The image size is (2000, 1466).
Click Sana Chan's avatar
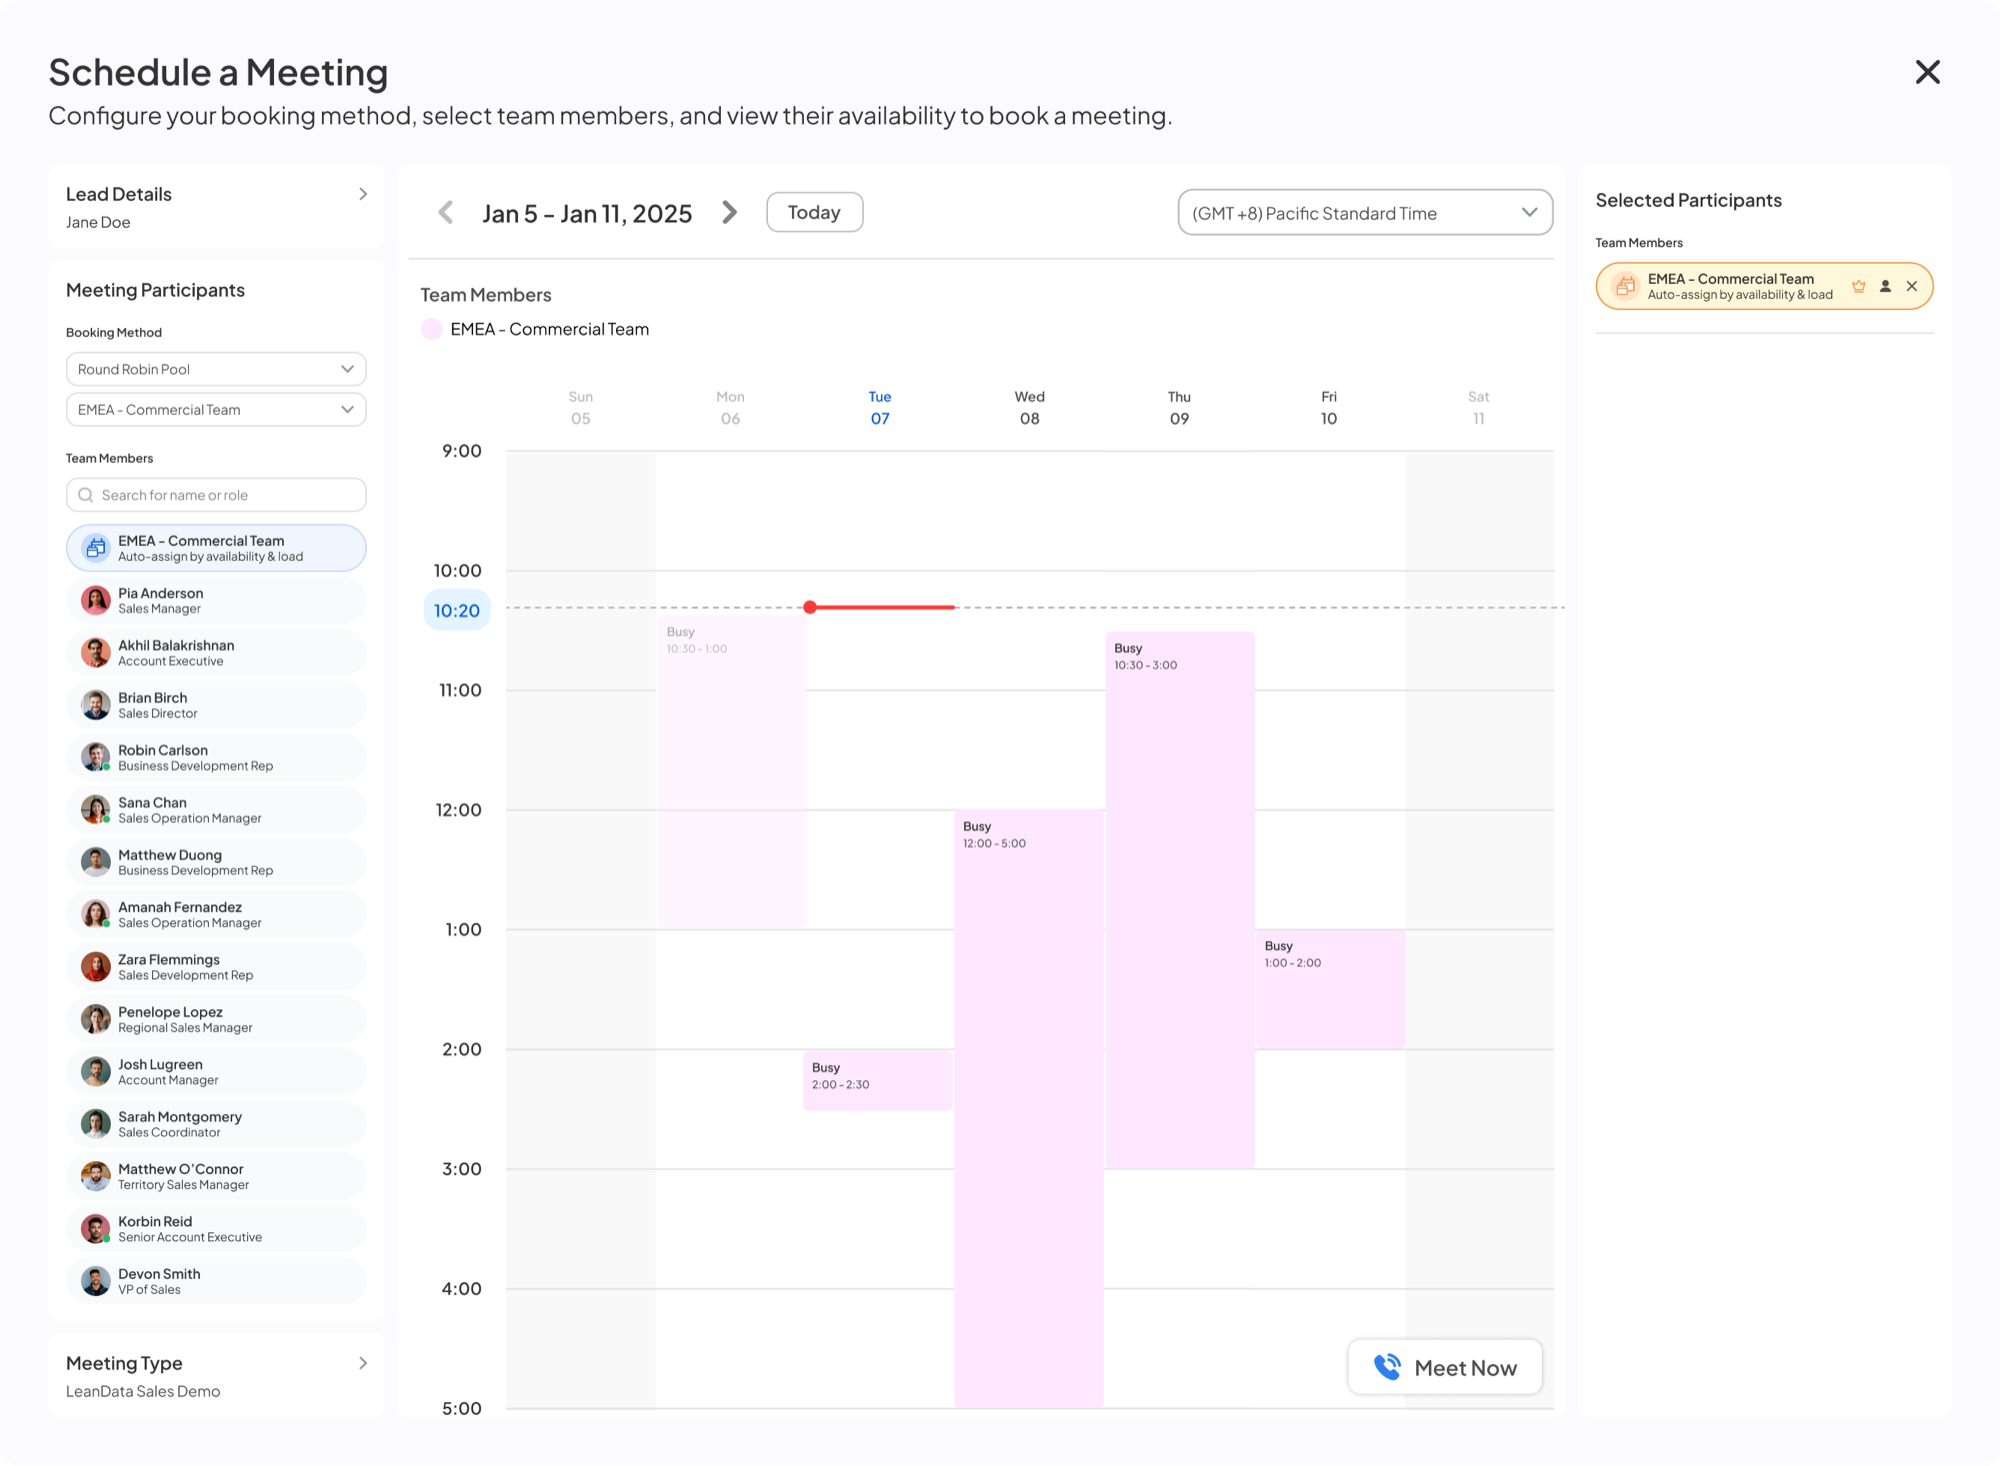(96, 810)
